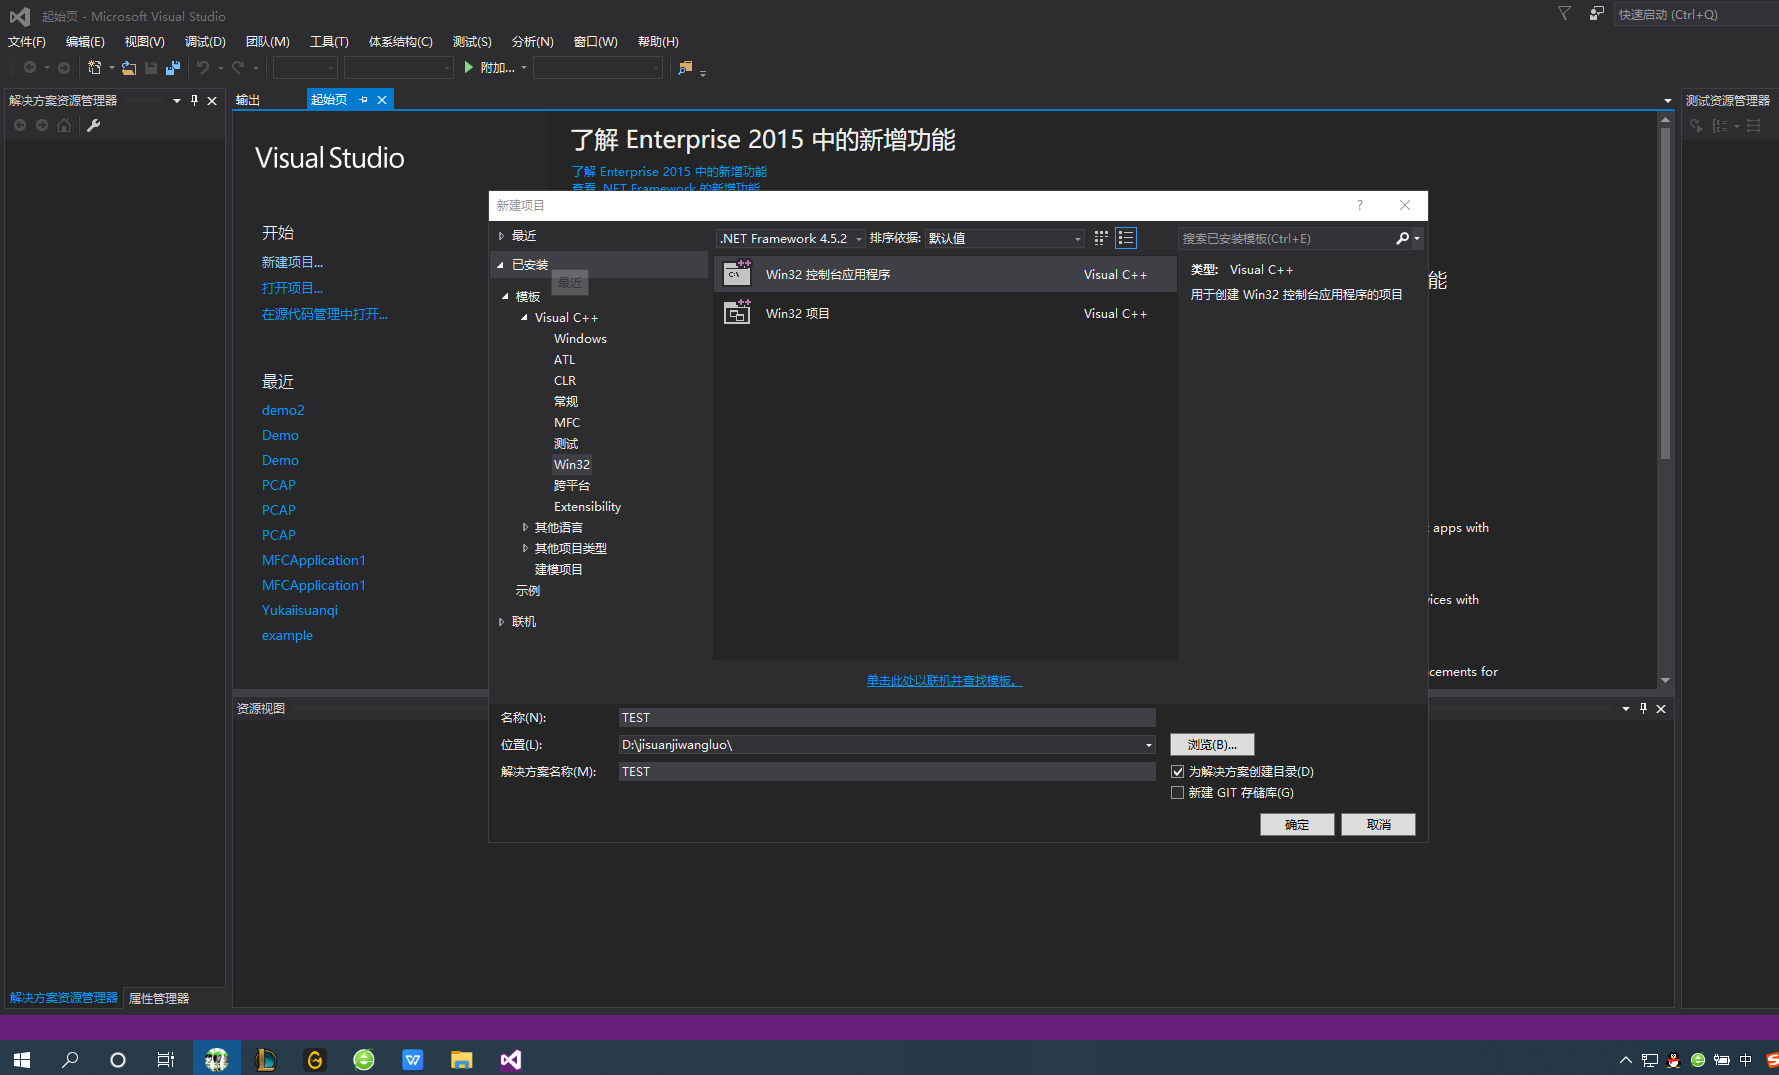Open the location path dropdown

pos(1149,745)
